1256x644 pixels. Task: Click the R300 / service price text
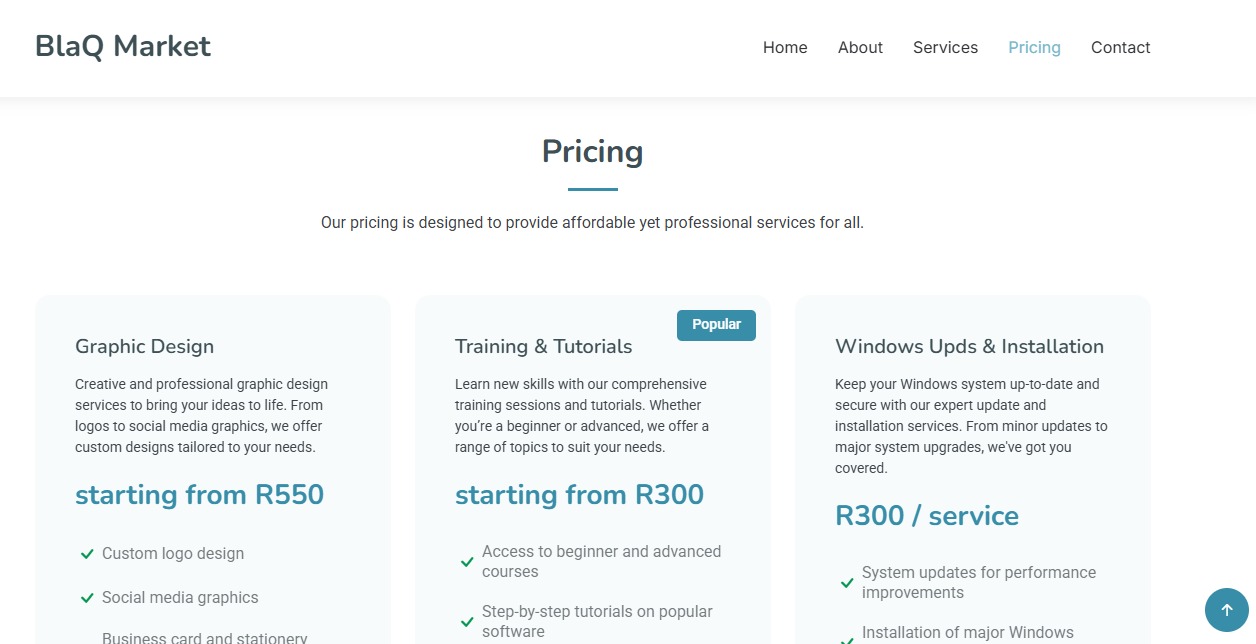[927, 516]
